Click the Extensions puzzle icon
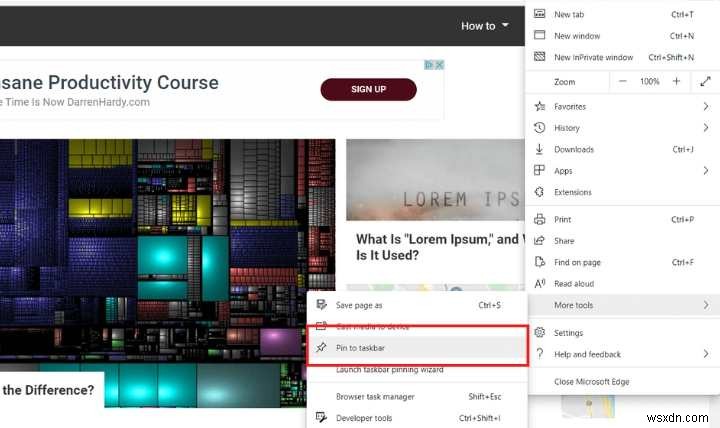 (x=540, y=191)
